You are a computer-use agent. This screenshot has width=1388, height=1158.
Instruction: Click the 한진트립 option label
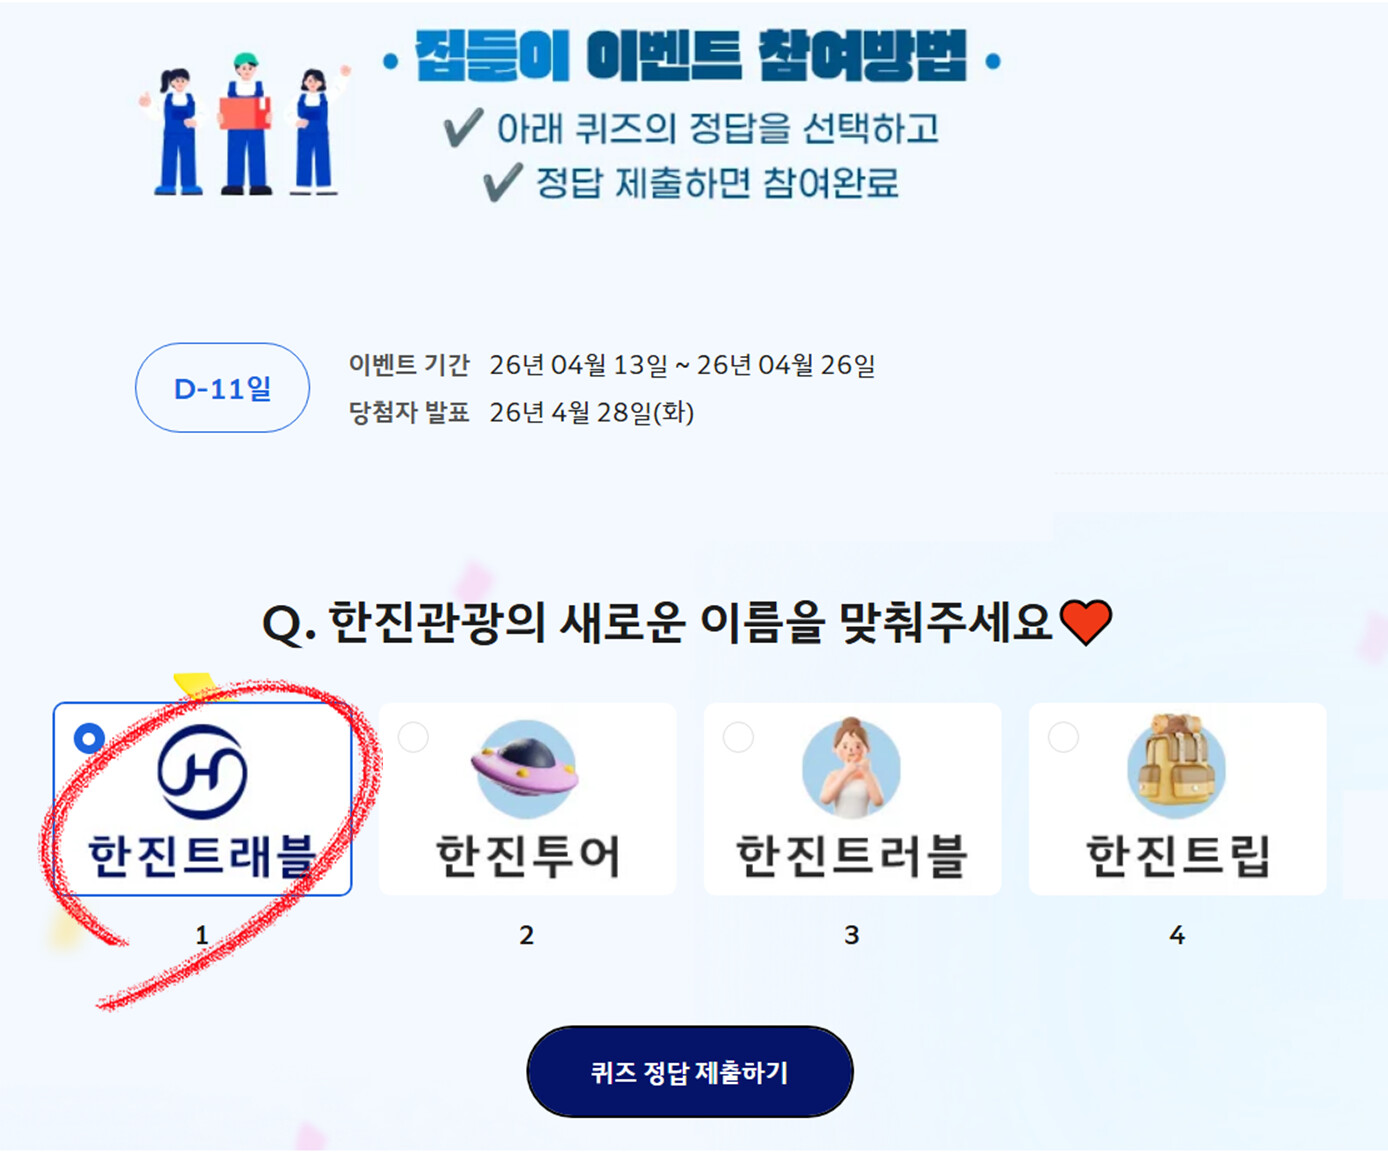click(x=1178, y=856)
